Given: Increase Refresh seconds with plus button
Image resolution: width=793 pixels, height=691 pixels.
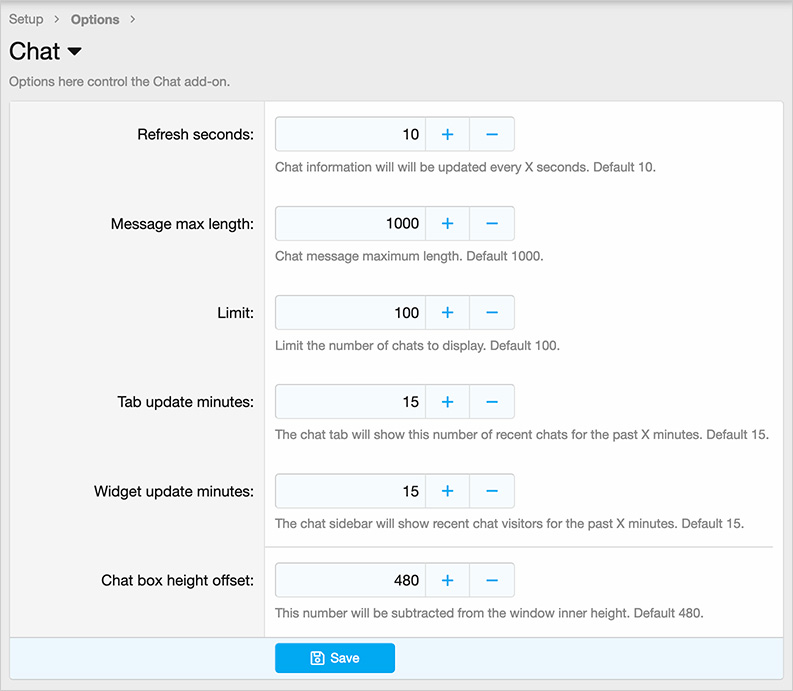Looking at the screenshot, I should 447,134.
